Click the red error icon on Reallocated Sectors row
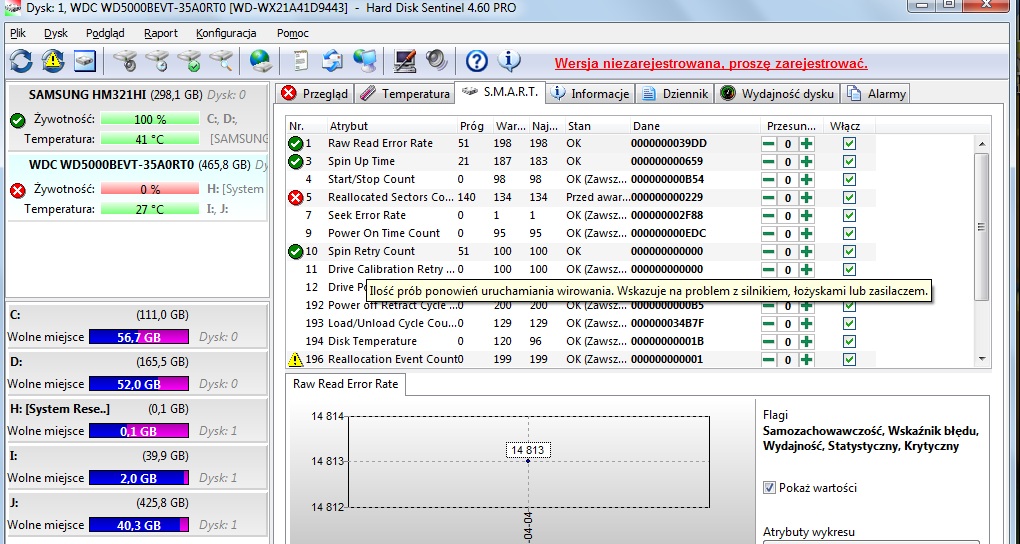 click(x=295, y=197)
